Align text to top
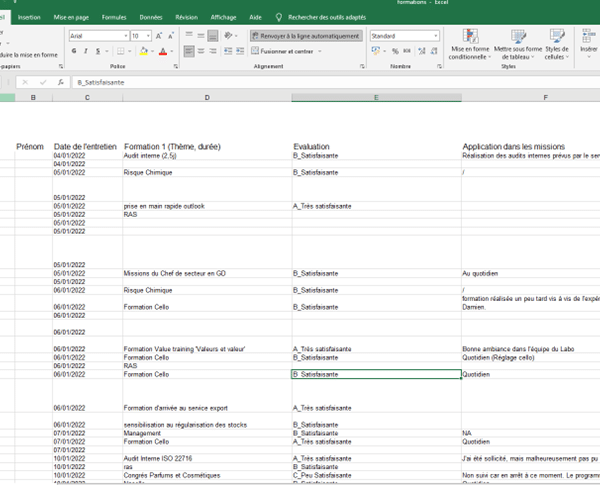 [189, 36]
